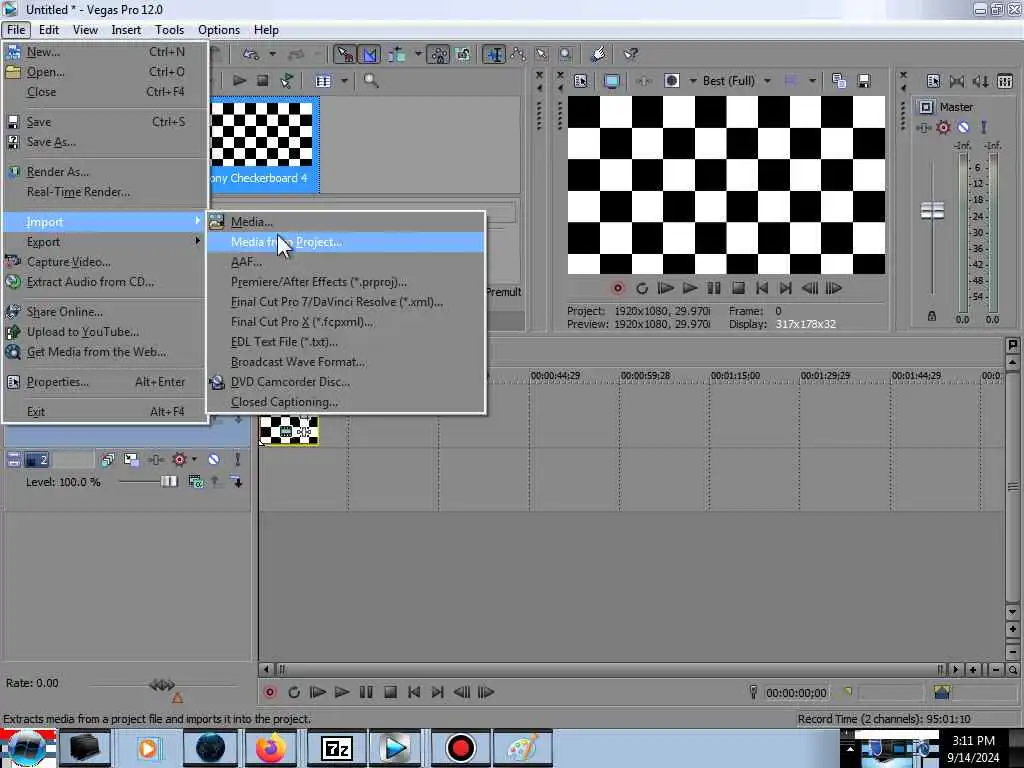Start preview in Project Media toolbar
The width and height of the screenshot is (1024, 768).
tap(240, 81)
